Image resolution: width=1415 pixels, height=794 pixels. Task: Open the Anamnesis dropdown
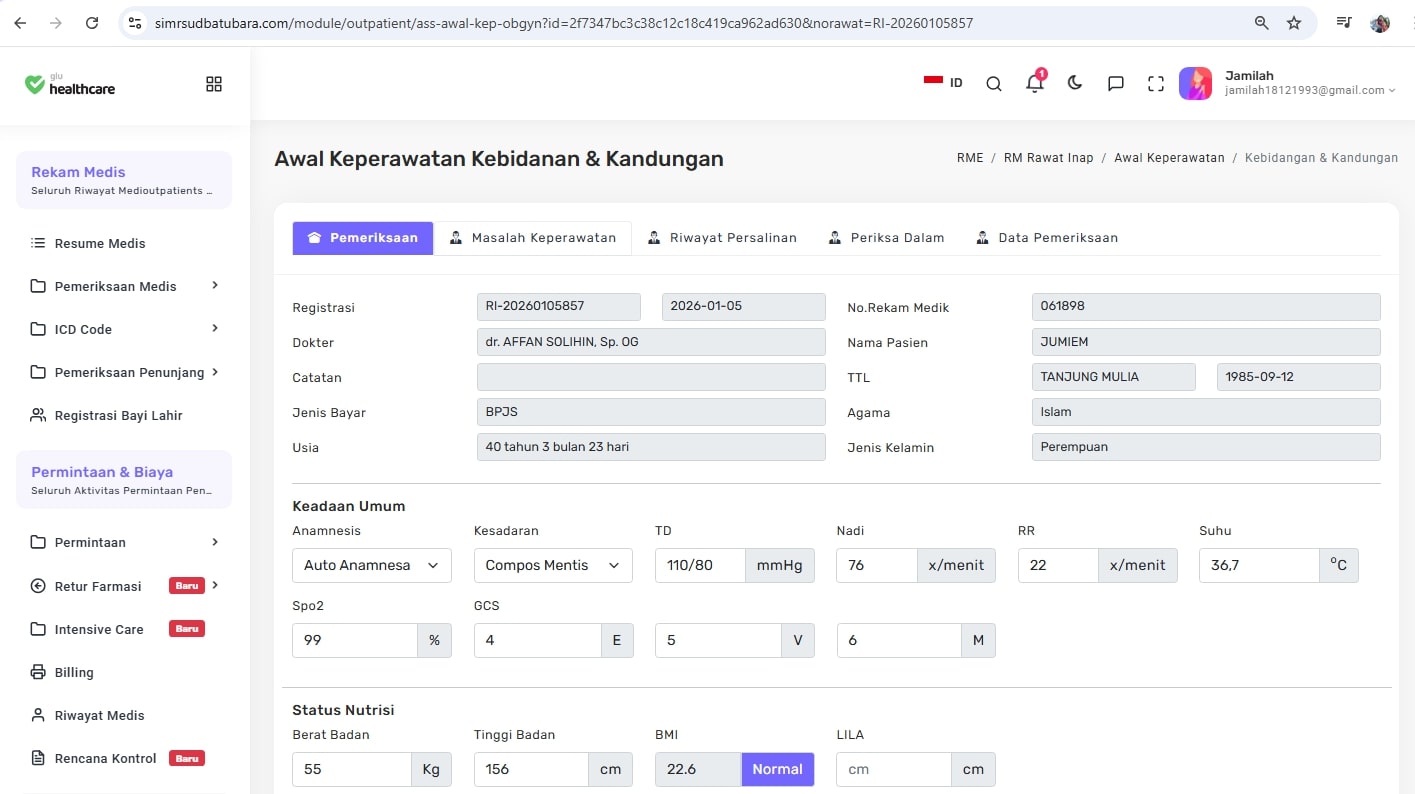372,565
